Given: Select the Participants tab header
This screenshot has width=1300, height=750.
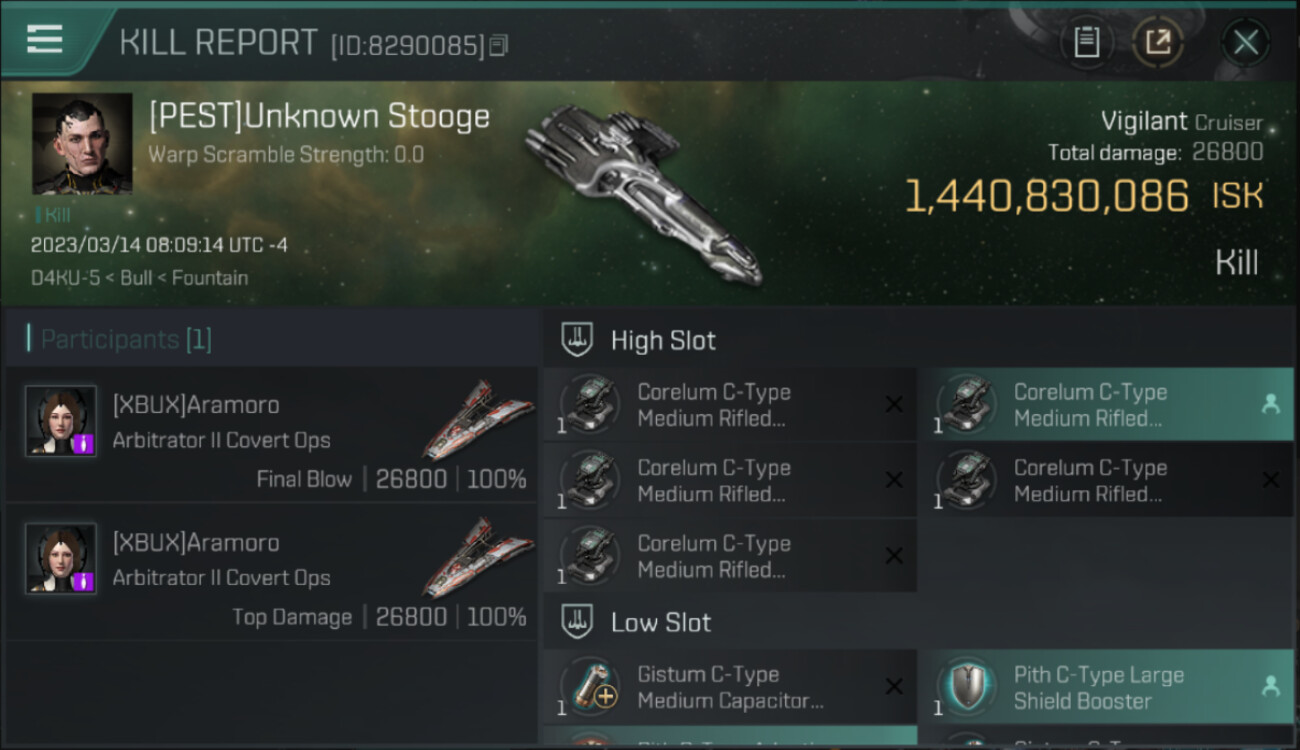Looking at the screenshot, I should click(x=120, y=339).
